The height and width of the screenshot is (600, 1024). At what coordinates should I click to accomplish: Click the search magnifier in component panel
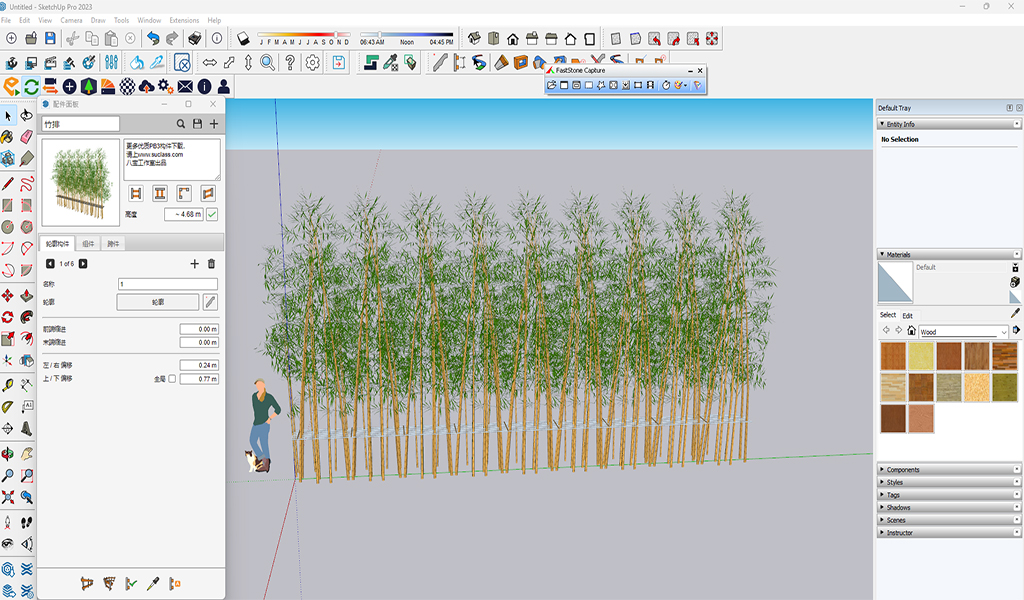pos(181,124)
